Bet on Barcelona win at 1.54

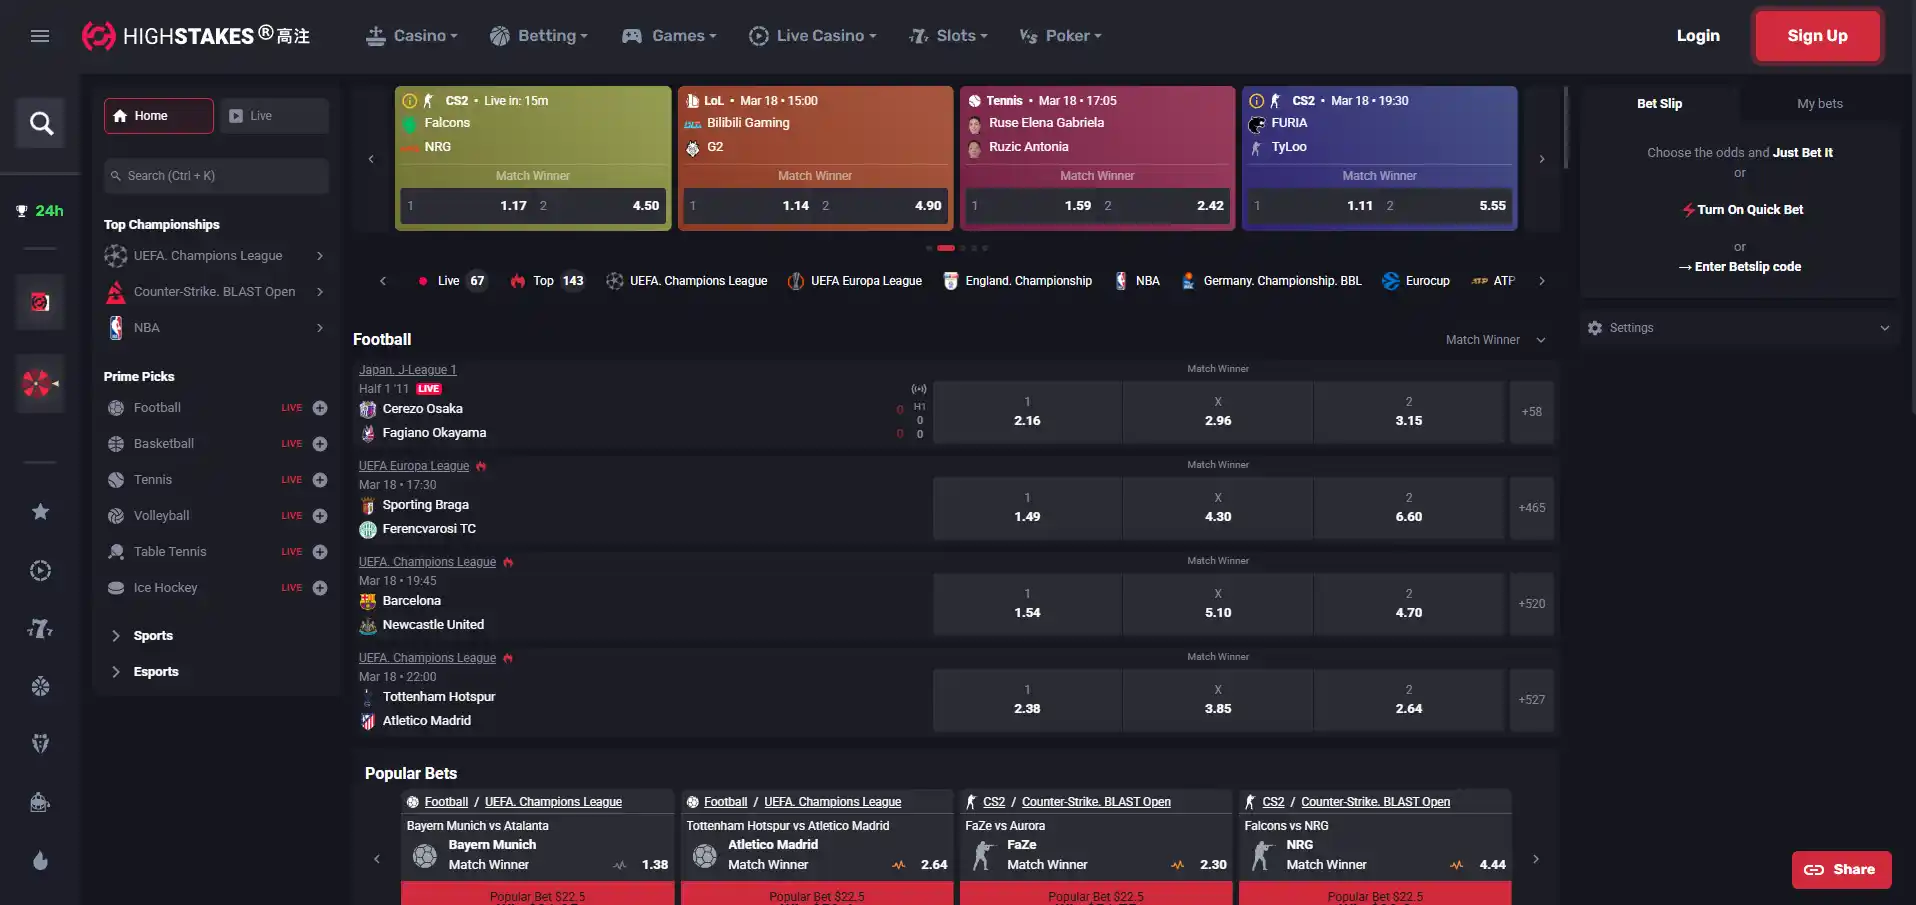pyautogui.click(x=1027, y=604)
